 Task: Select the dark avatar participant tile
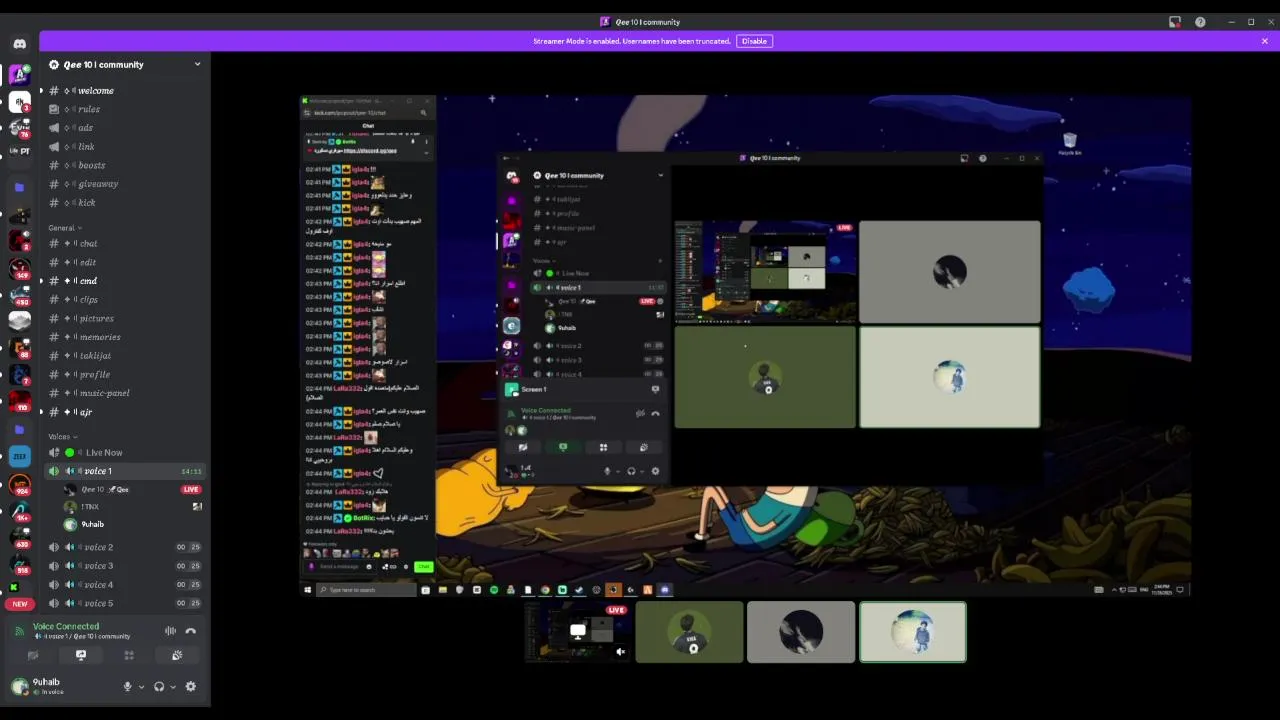[801, 632]
